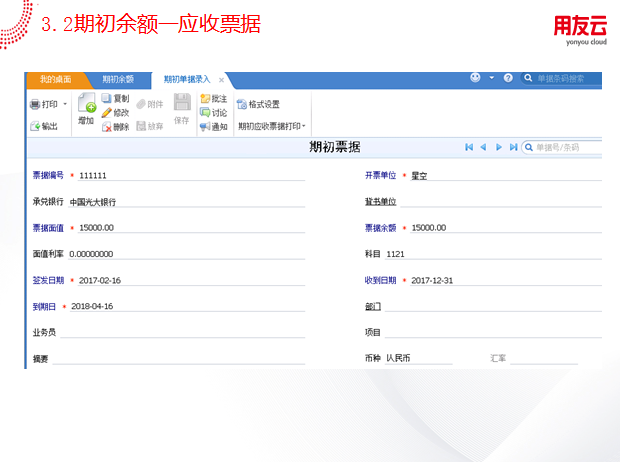Click the empty 背书单位 field

tap(501, 201)
